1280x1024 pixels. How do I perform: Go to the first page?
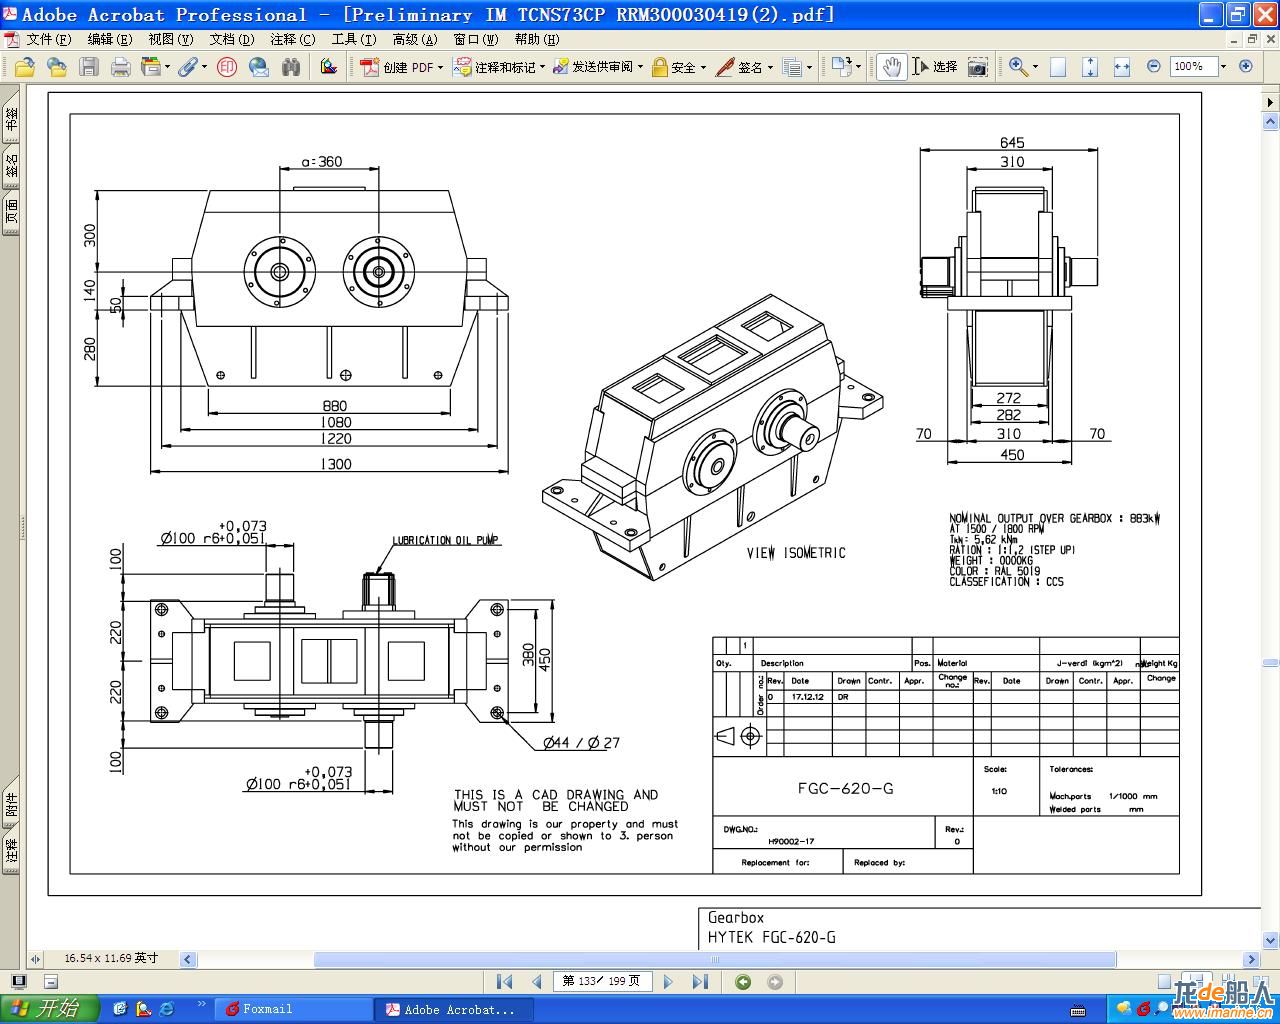pyautogui.click(x=505, y=982)
